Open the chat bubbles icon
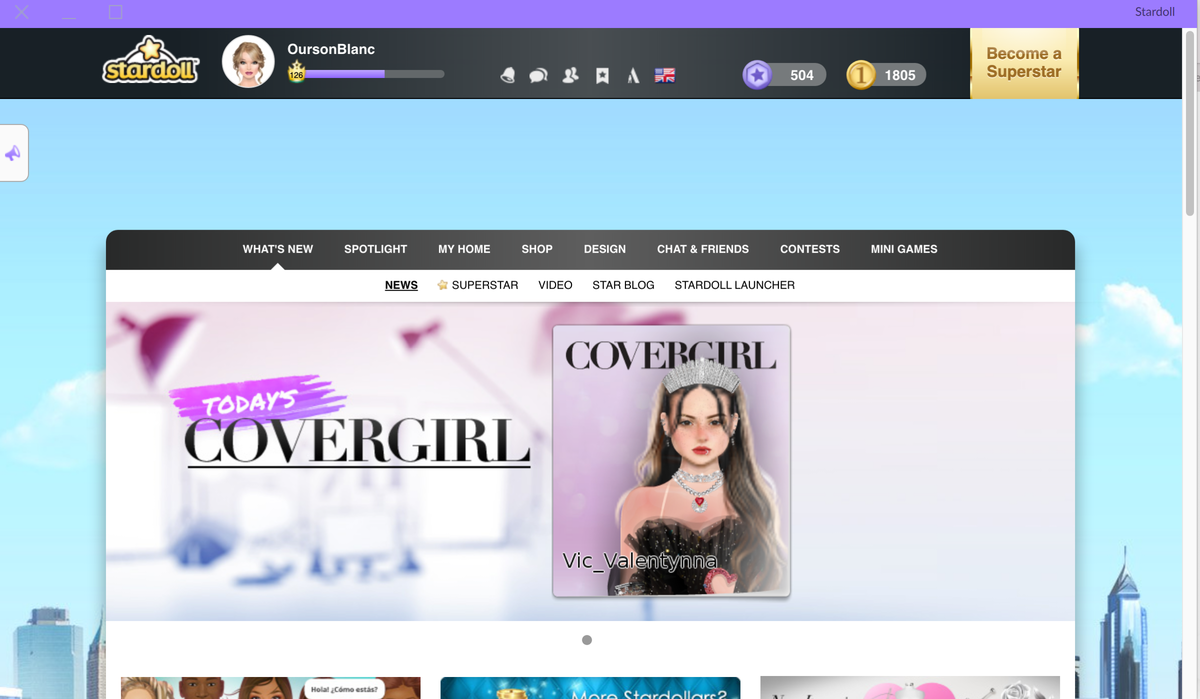 point(538,75)
